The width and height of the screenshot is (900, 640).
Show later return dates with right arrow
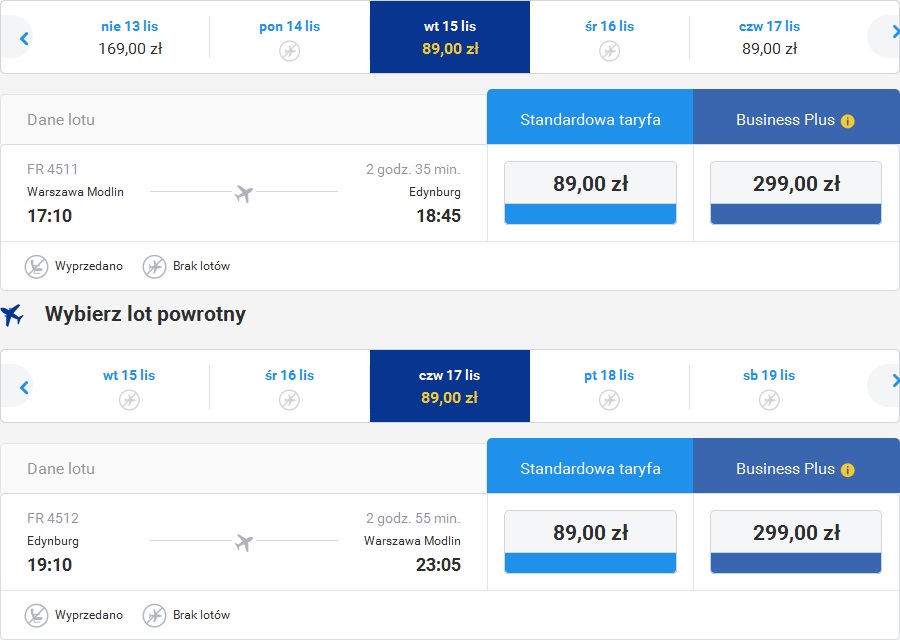[x=892, y=381]
